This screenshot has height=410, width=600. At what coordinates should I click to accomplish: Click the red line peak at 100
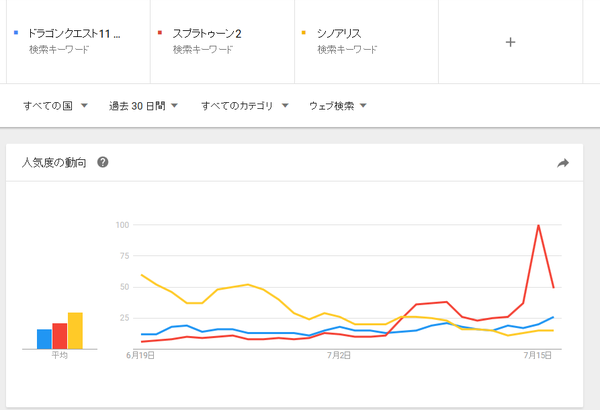[x=538, y=225]
